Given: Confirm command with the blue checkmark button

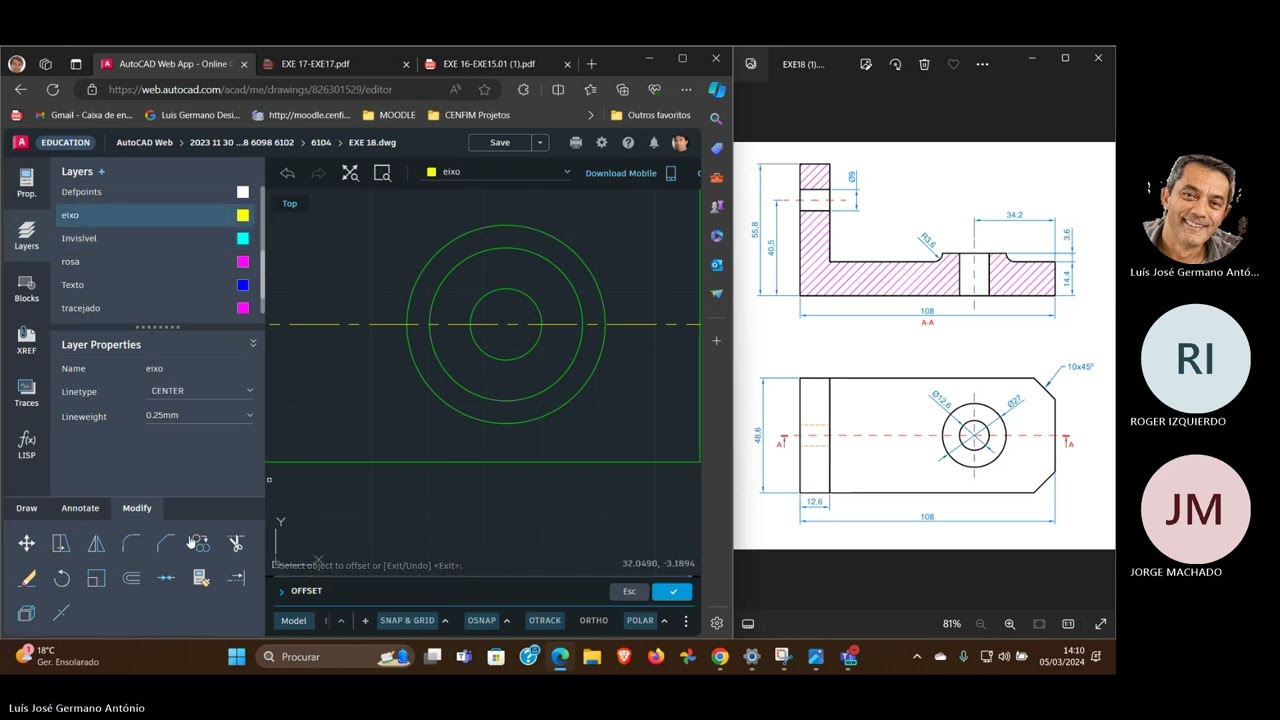Looking at the screenshot, I should 672,592.
